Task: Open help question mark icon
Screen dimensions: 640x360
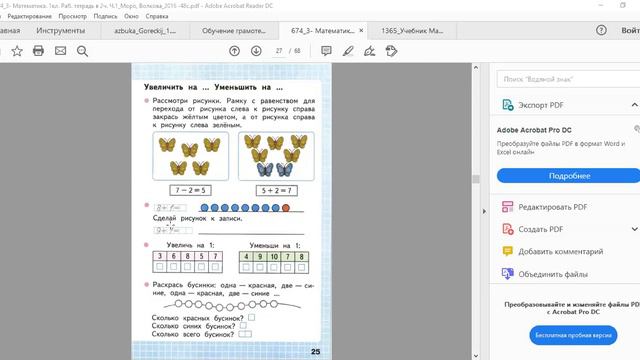Action: tap(601, 30)
